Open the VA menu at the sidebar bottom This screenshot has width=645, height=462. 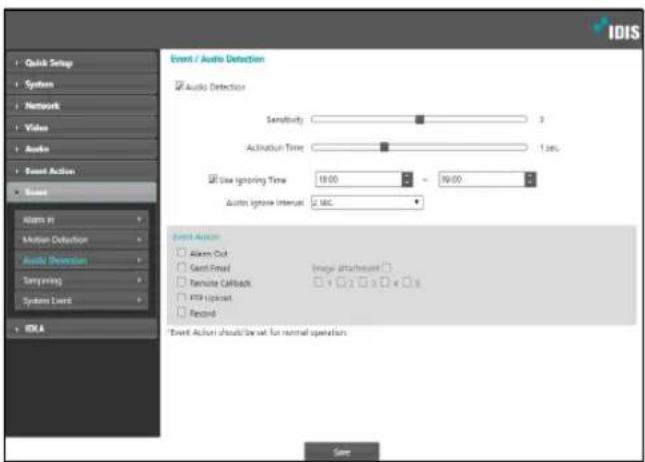(x=81, y=329)
